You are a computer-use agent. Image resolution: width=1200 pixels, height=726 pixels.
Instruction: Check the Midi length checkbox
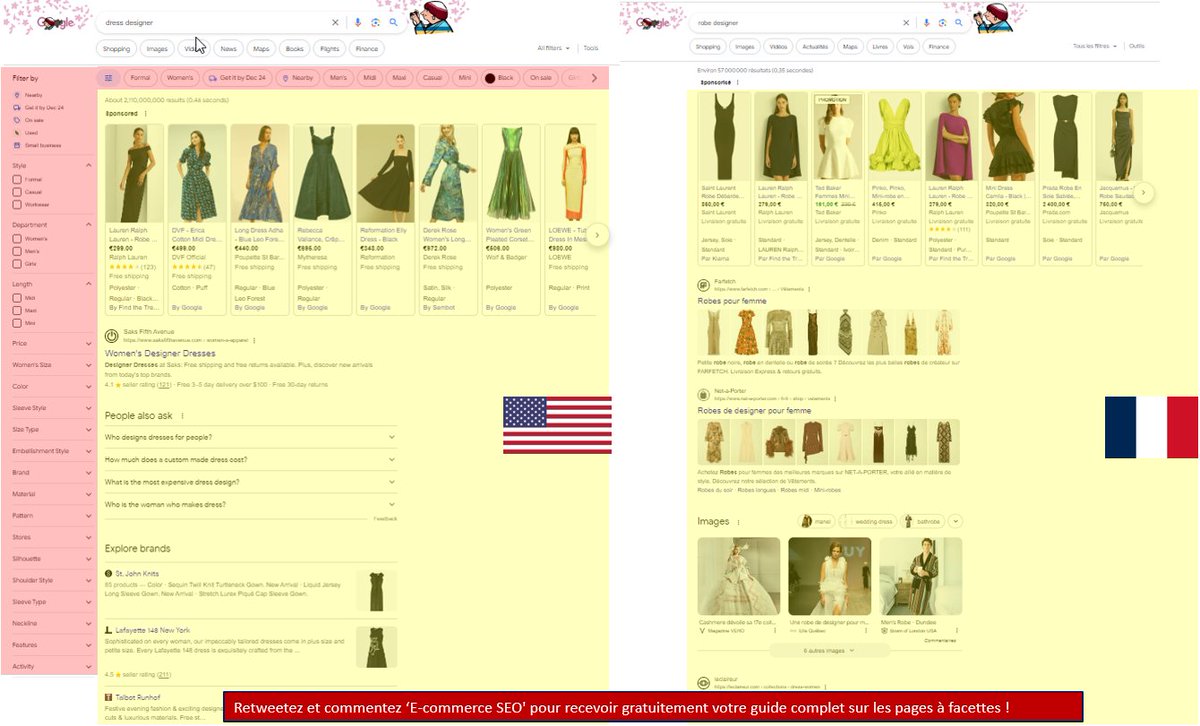pos(17,299)
